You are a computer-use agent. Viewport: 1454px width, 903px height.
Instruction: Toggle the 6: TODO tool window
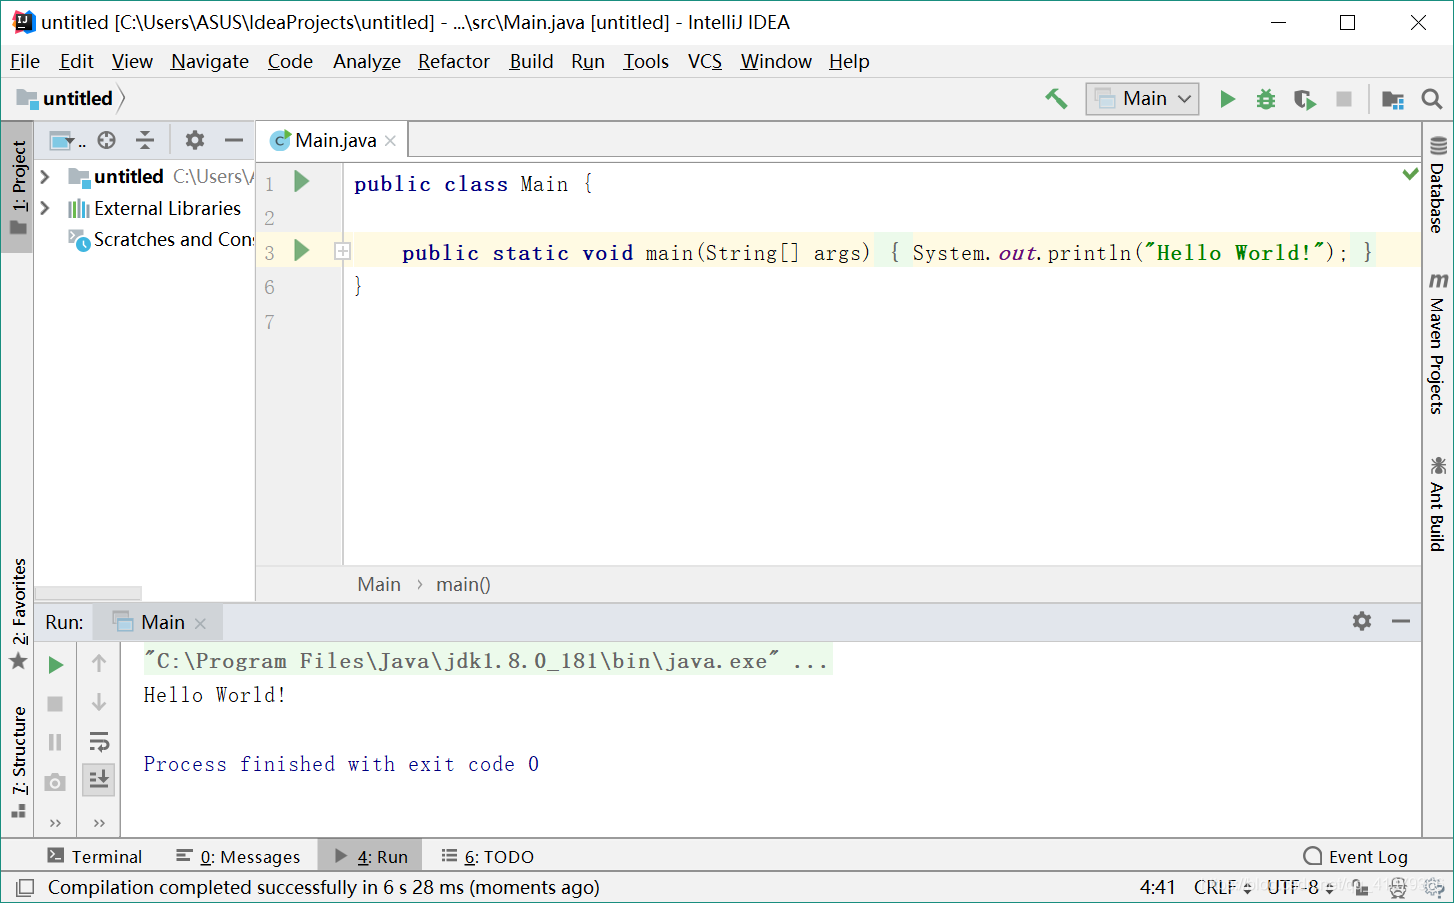[488, 856]
